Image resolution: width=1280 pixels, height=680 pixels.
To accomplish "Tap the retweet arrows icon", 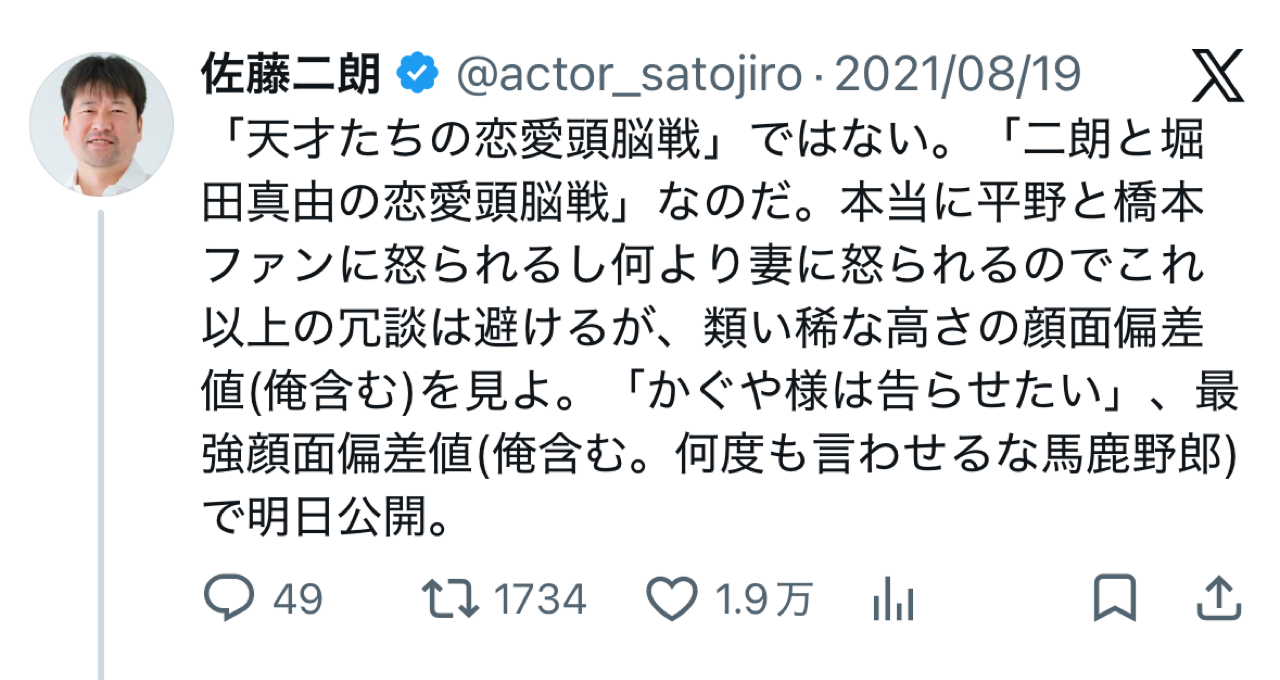I will [449, 599].
